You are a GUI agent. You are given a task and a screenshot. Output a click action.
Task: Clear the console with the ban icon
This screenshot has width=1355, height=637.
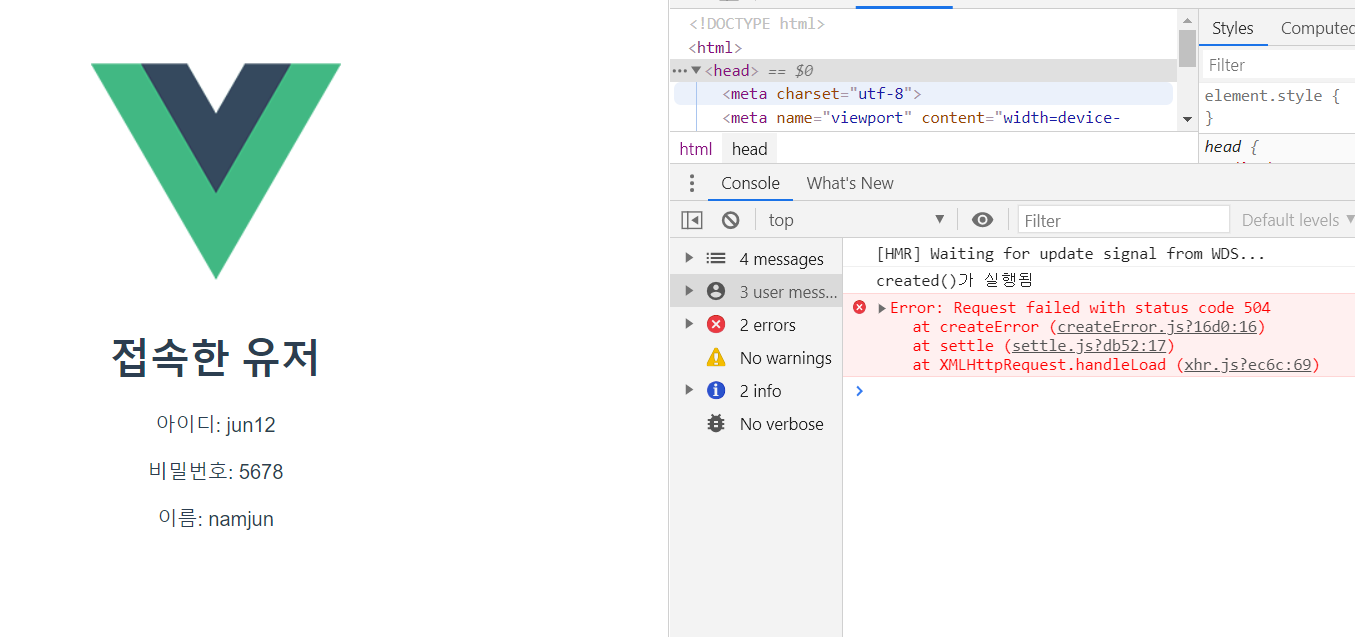(731, 220)
